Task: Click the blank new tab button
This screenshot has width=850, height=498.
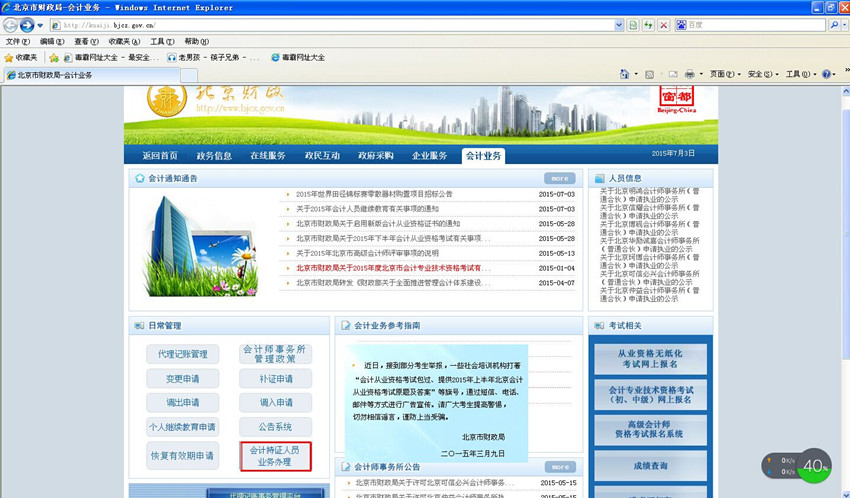Action: tap(189, 75)
